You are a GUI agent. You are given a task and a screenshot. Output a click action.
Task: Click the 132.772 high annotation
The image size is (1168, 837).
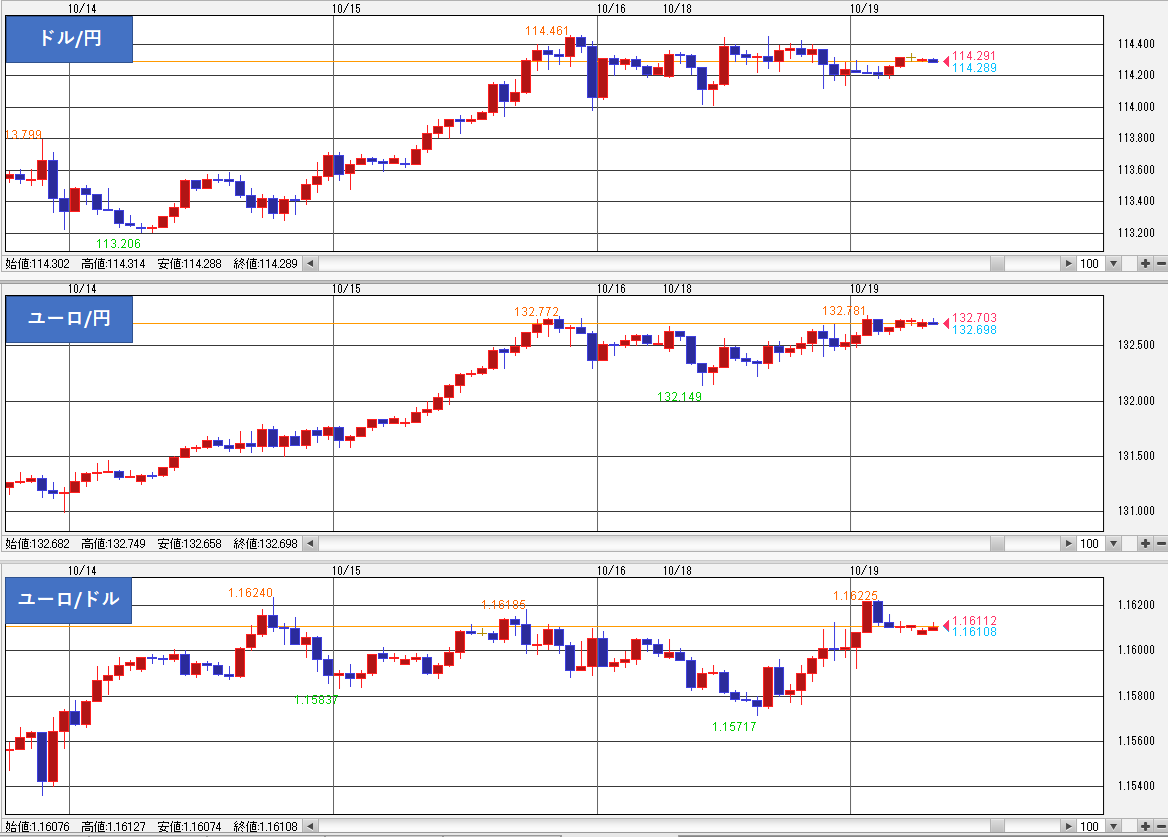(x=536, y=312)
